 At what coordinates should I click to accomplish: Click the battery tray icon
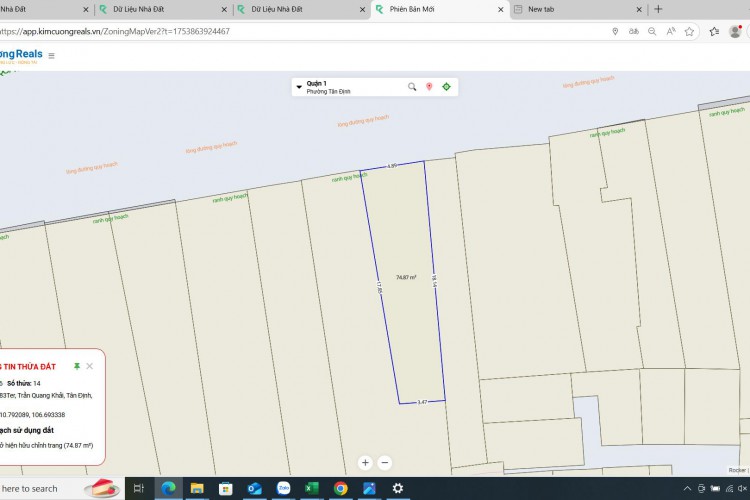tap(715, 489)
